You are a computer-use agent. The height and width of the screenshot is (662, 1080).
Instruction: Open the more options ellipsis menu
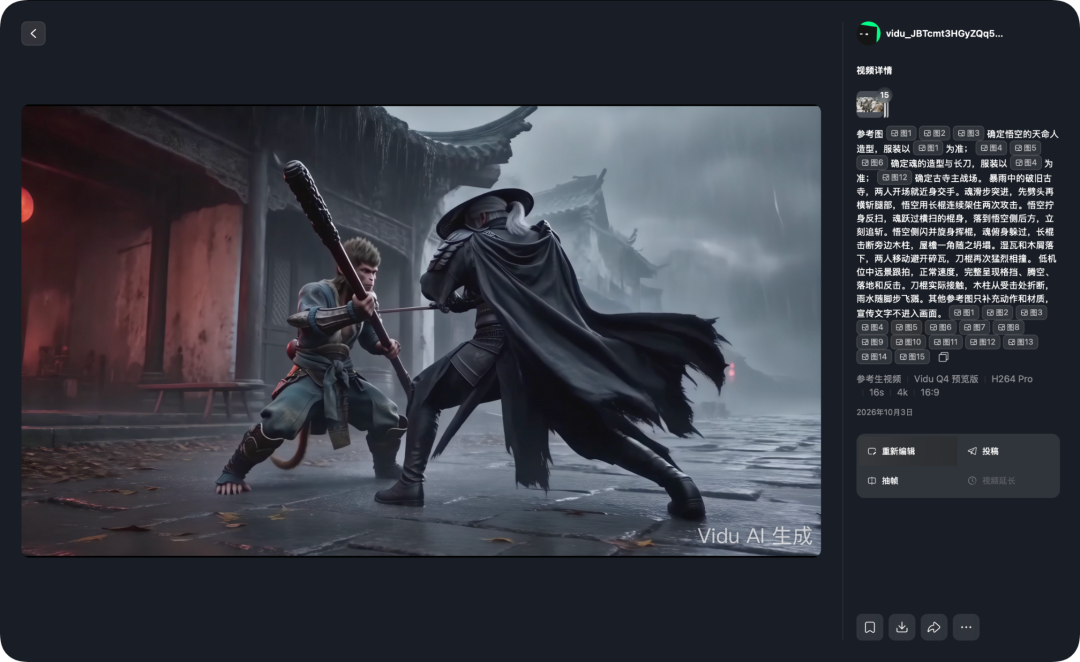[966, 627]
